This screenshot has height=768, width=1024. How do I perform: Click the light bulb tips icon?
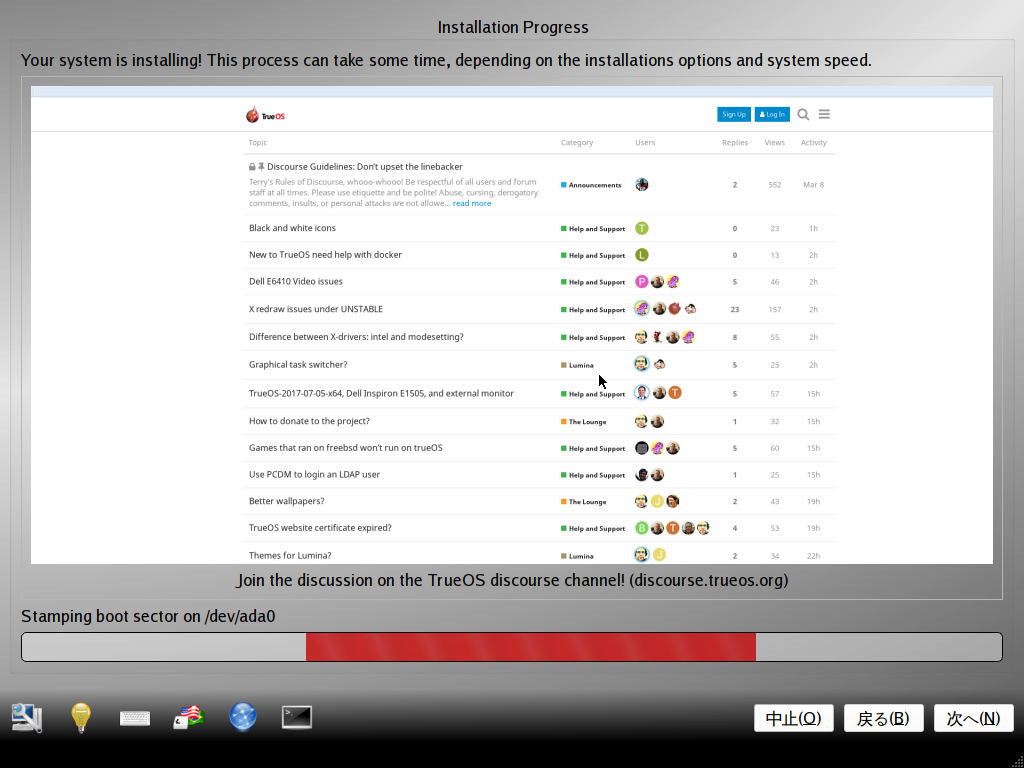81,718
